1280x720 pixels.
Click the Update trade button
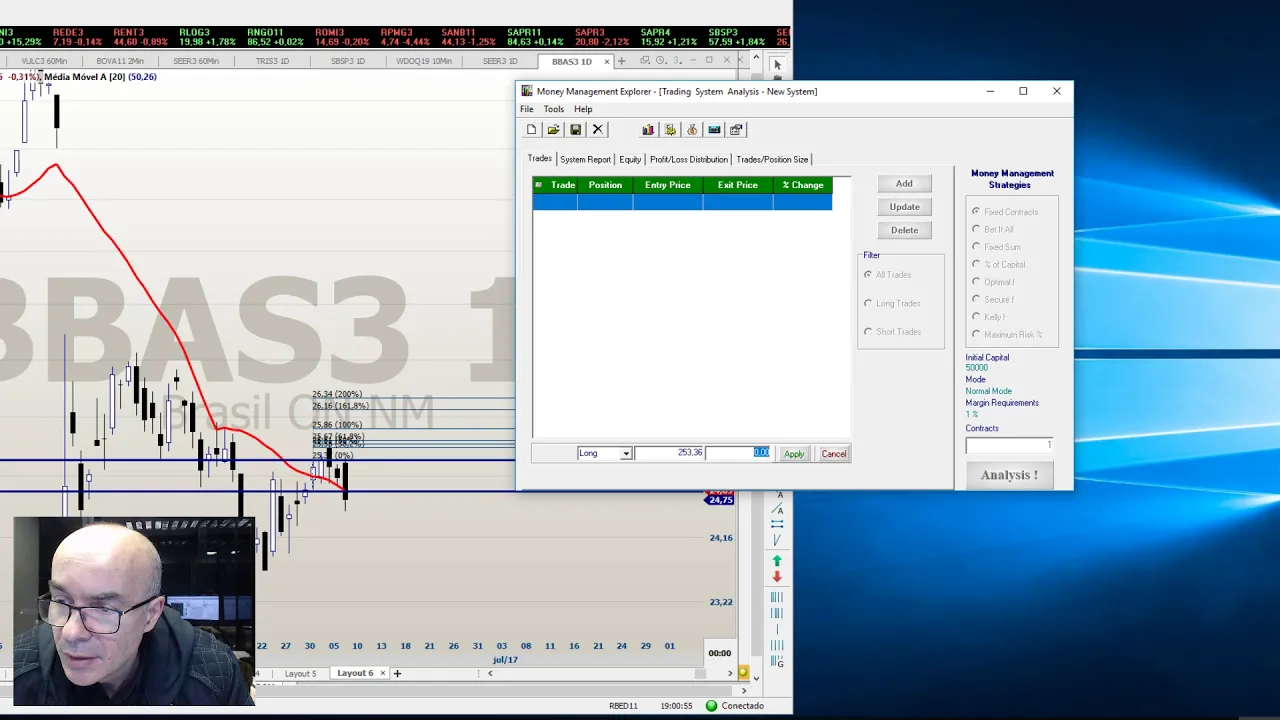point(904,207)
